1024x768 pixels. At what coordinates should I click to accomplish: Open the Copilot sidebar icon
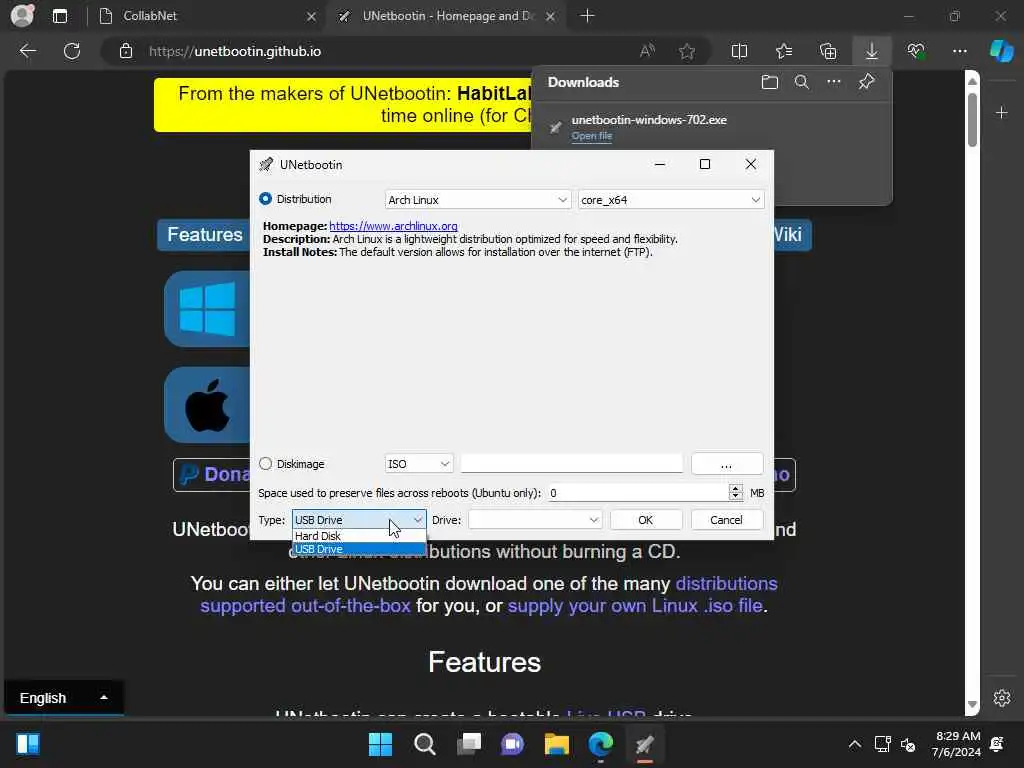1002,51
